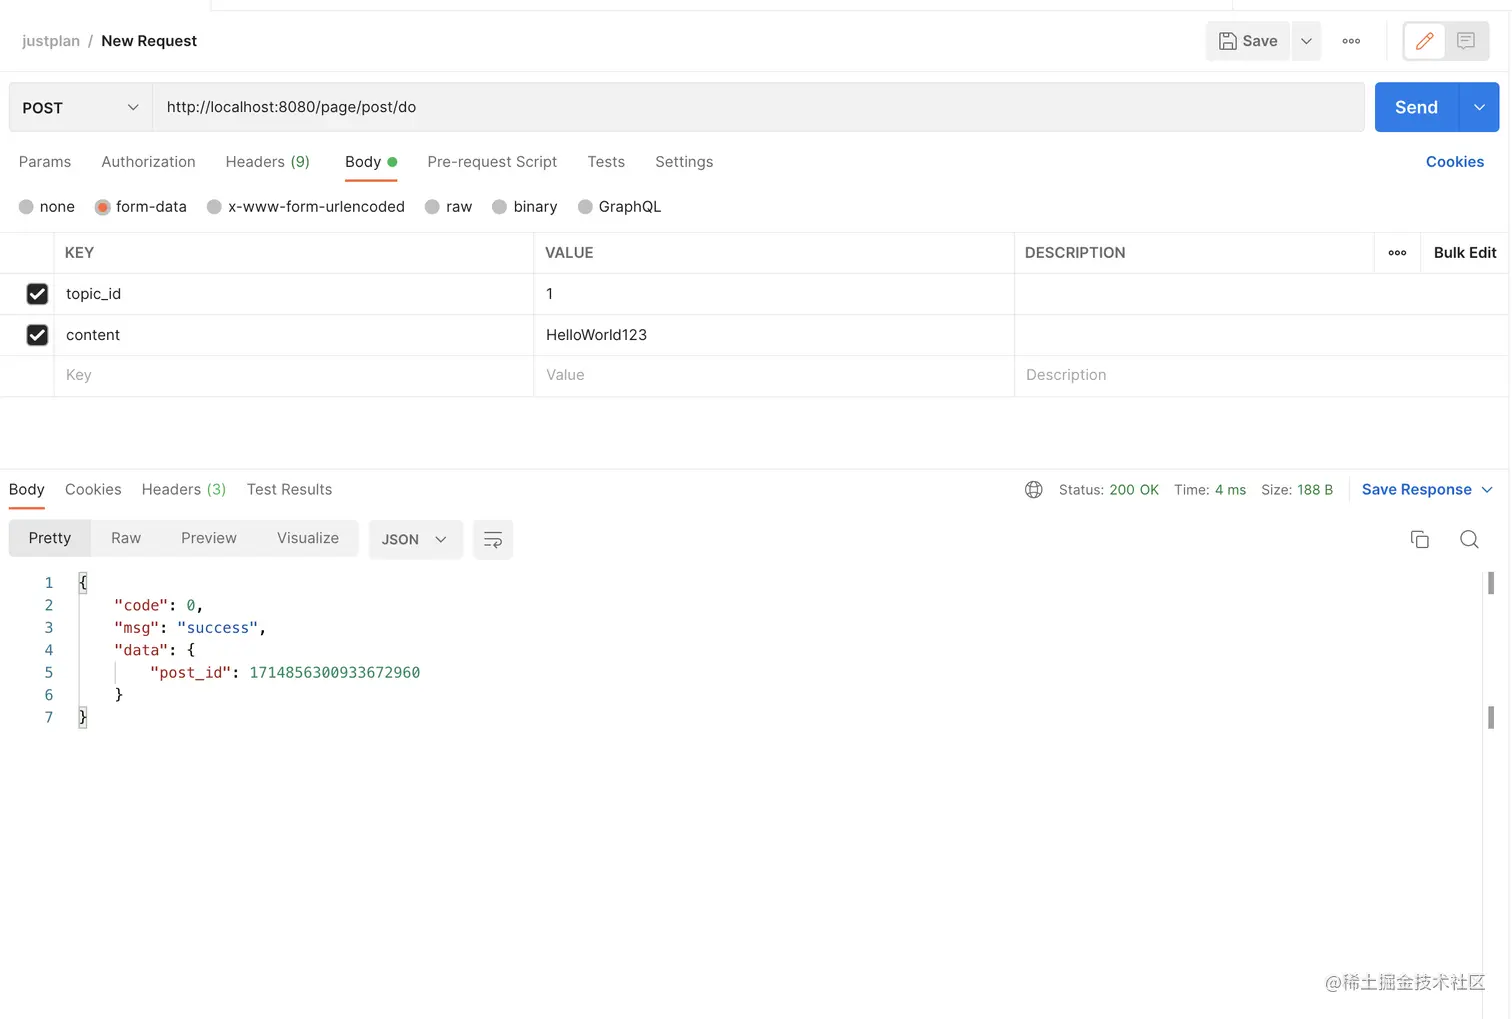Click the globe proxy icon near Status

[x=1033, y=489]
